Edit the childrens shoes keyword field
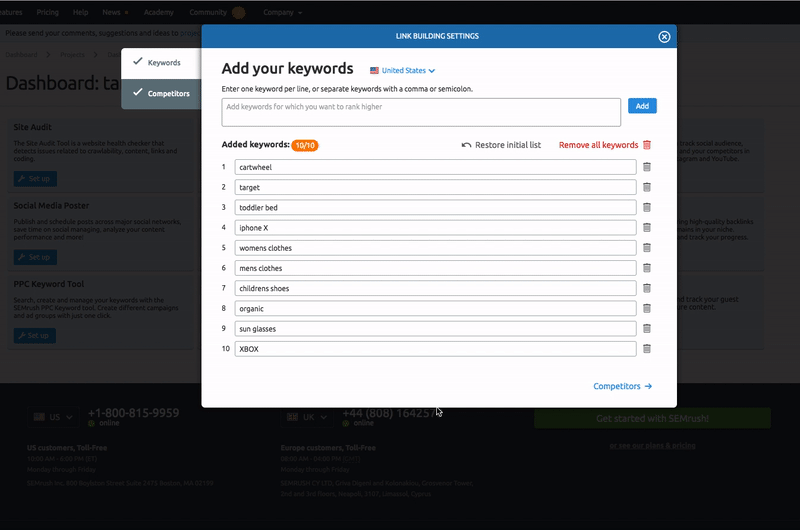 tap(435, 288)
